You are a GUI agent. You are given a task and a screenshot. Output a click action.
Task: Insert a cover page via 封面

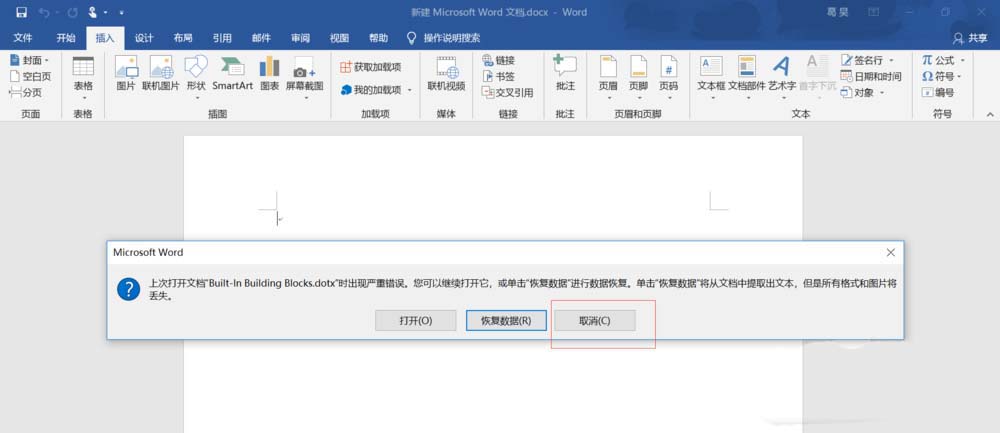[x=29, y=60]
